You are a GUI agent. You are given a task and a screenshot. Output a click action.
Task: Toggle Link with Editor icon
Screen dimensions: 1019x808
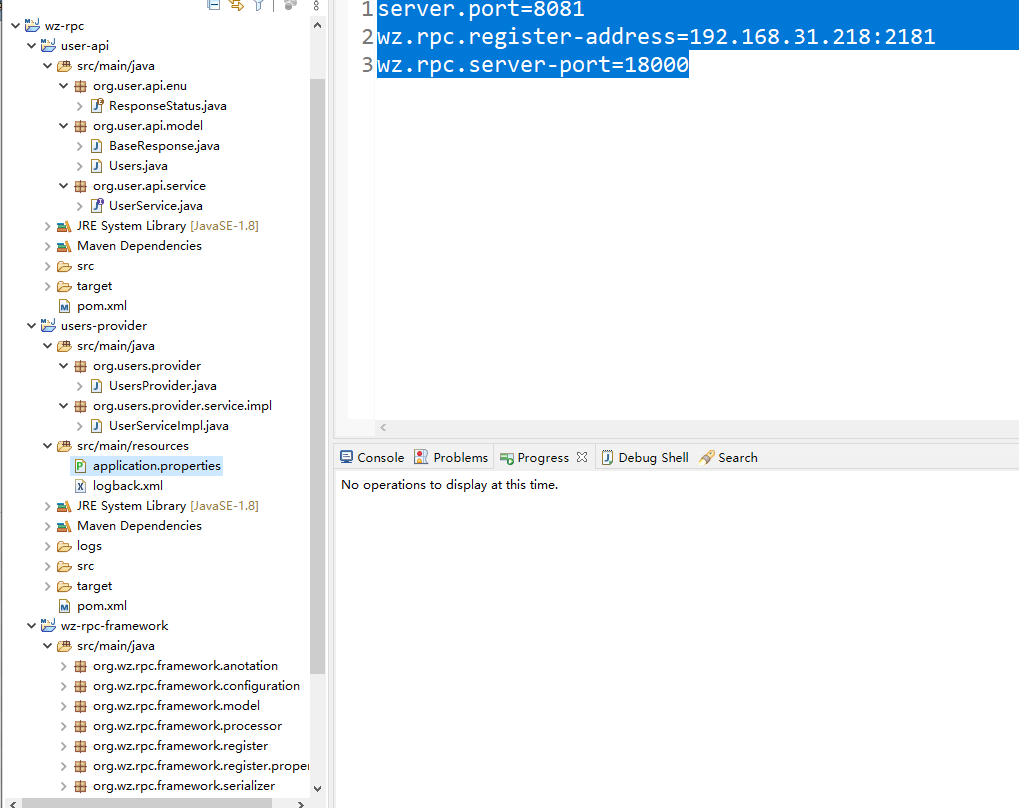[236, 5]
